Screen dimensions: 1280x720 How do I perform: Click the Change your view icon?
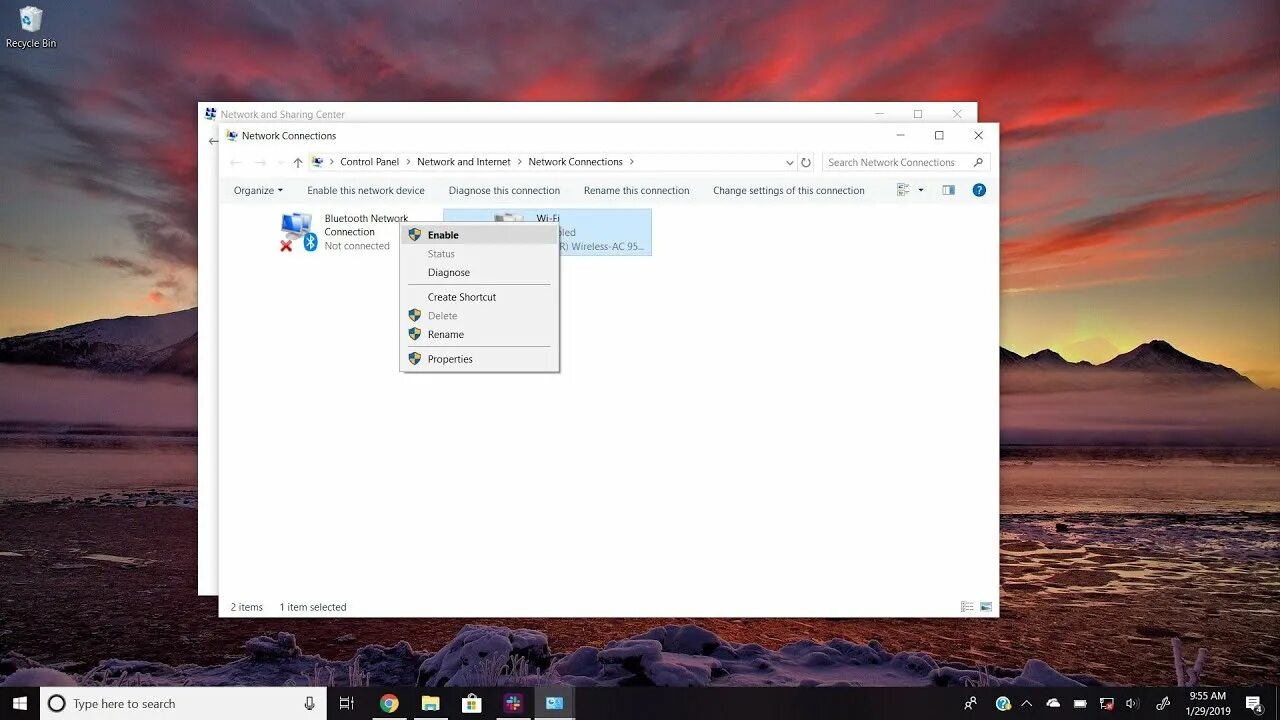903,190
